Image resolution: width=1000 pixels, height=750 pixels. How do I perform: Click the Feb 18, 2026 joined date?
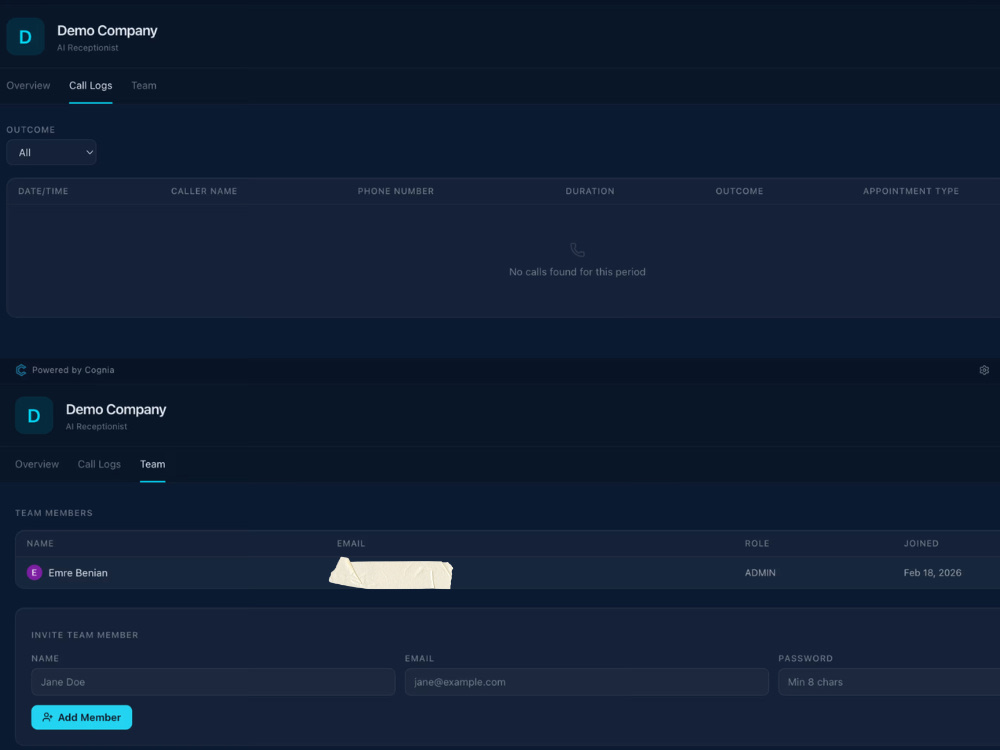pyautogui.click(x=932, y=573)
